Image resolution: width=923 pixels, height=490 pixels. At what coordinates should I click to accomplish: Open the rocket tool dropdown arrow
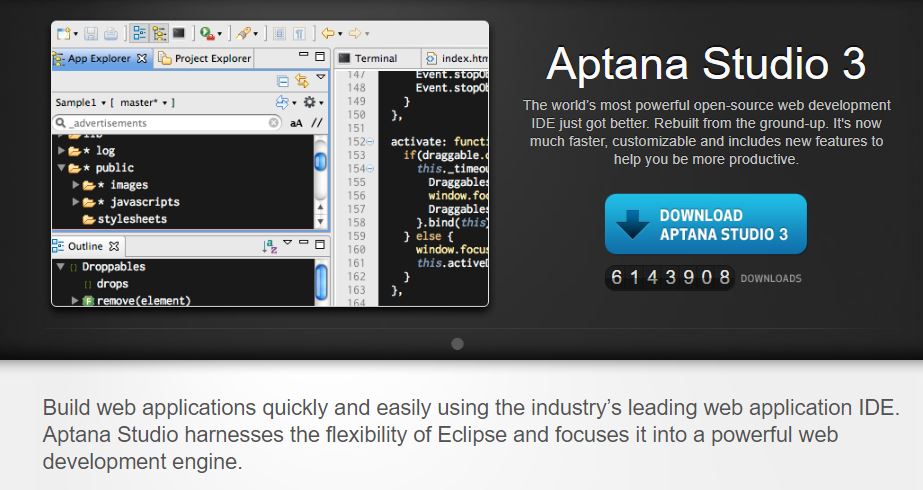[x=255, y=34]
